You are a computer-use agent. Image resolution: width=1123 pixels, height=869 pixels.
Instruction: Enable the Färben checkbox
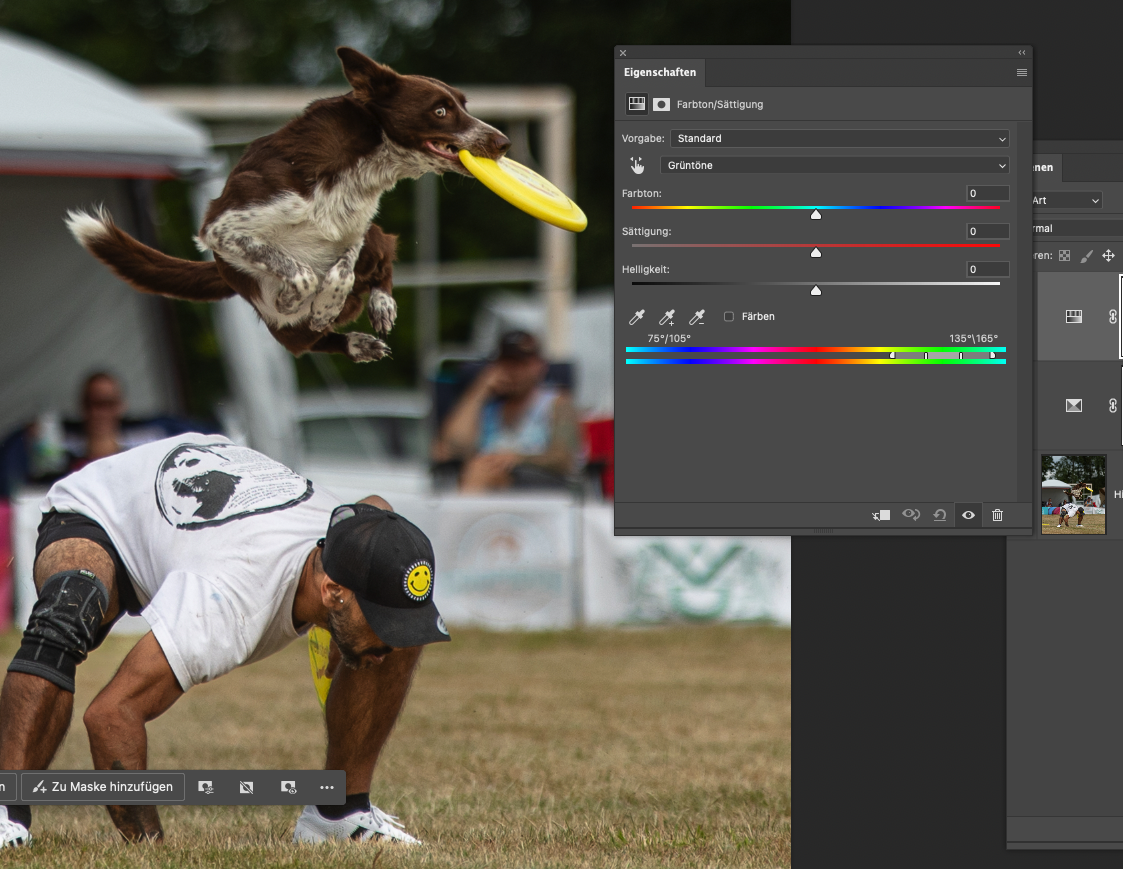click(729, 317)
